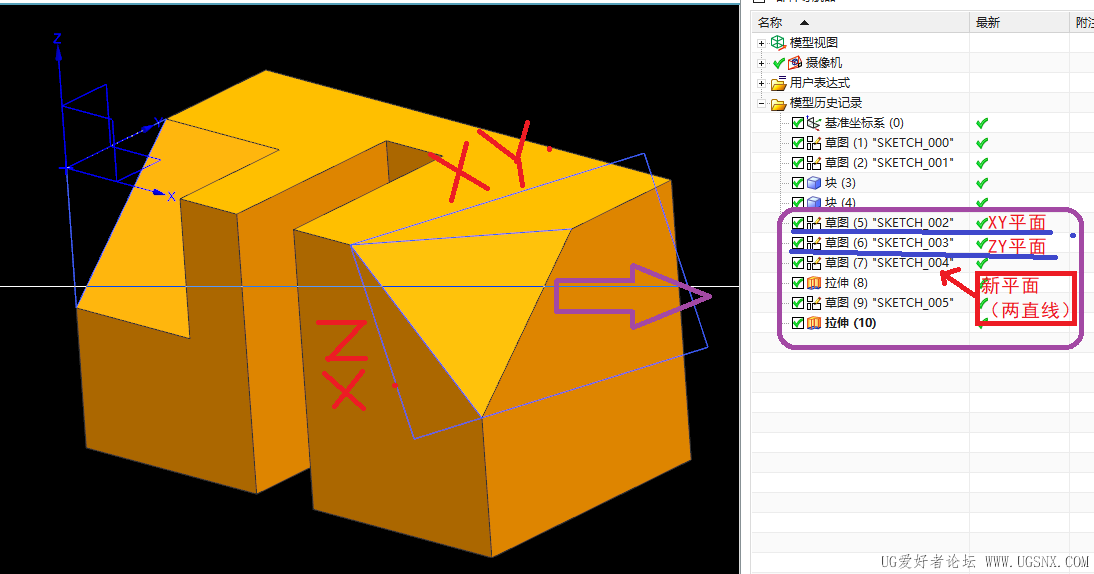Viewport: 1094px width, 574px height.
Task: Disable the 拉伸 (10) feature checkbox
Action: click(x=797, y=323)
